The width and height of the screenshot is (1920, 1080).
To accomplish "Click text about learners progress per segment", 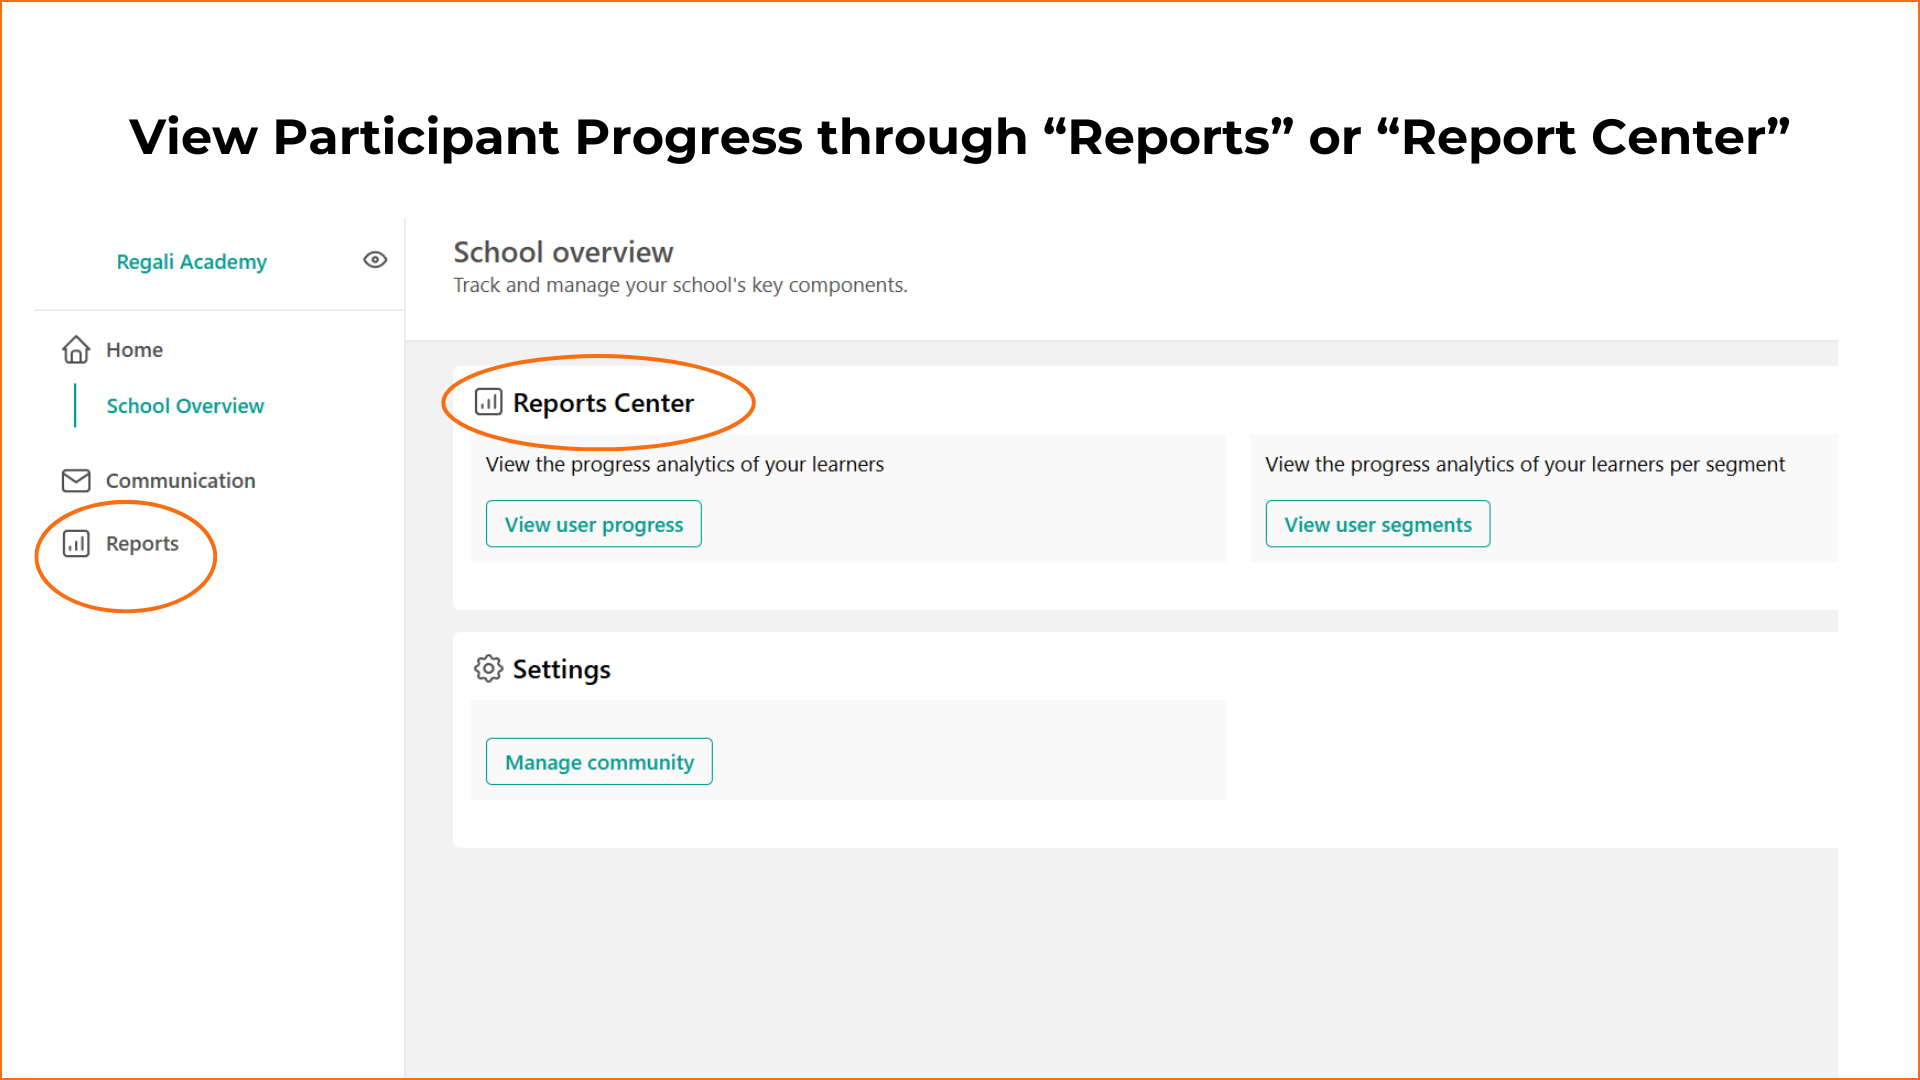I will point(1524,464).
